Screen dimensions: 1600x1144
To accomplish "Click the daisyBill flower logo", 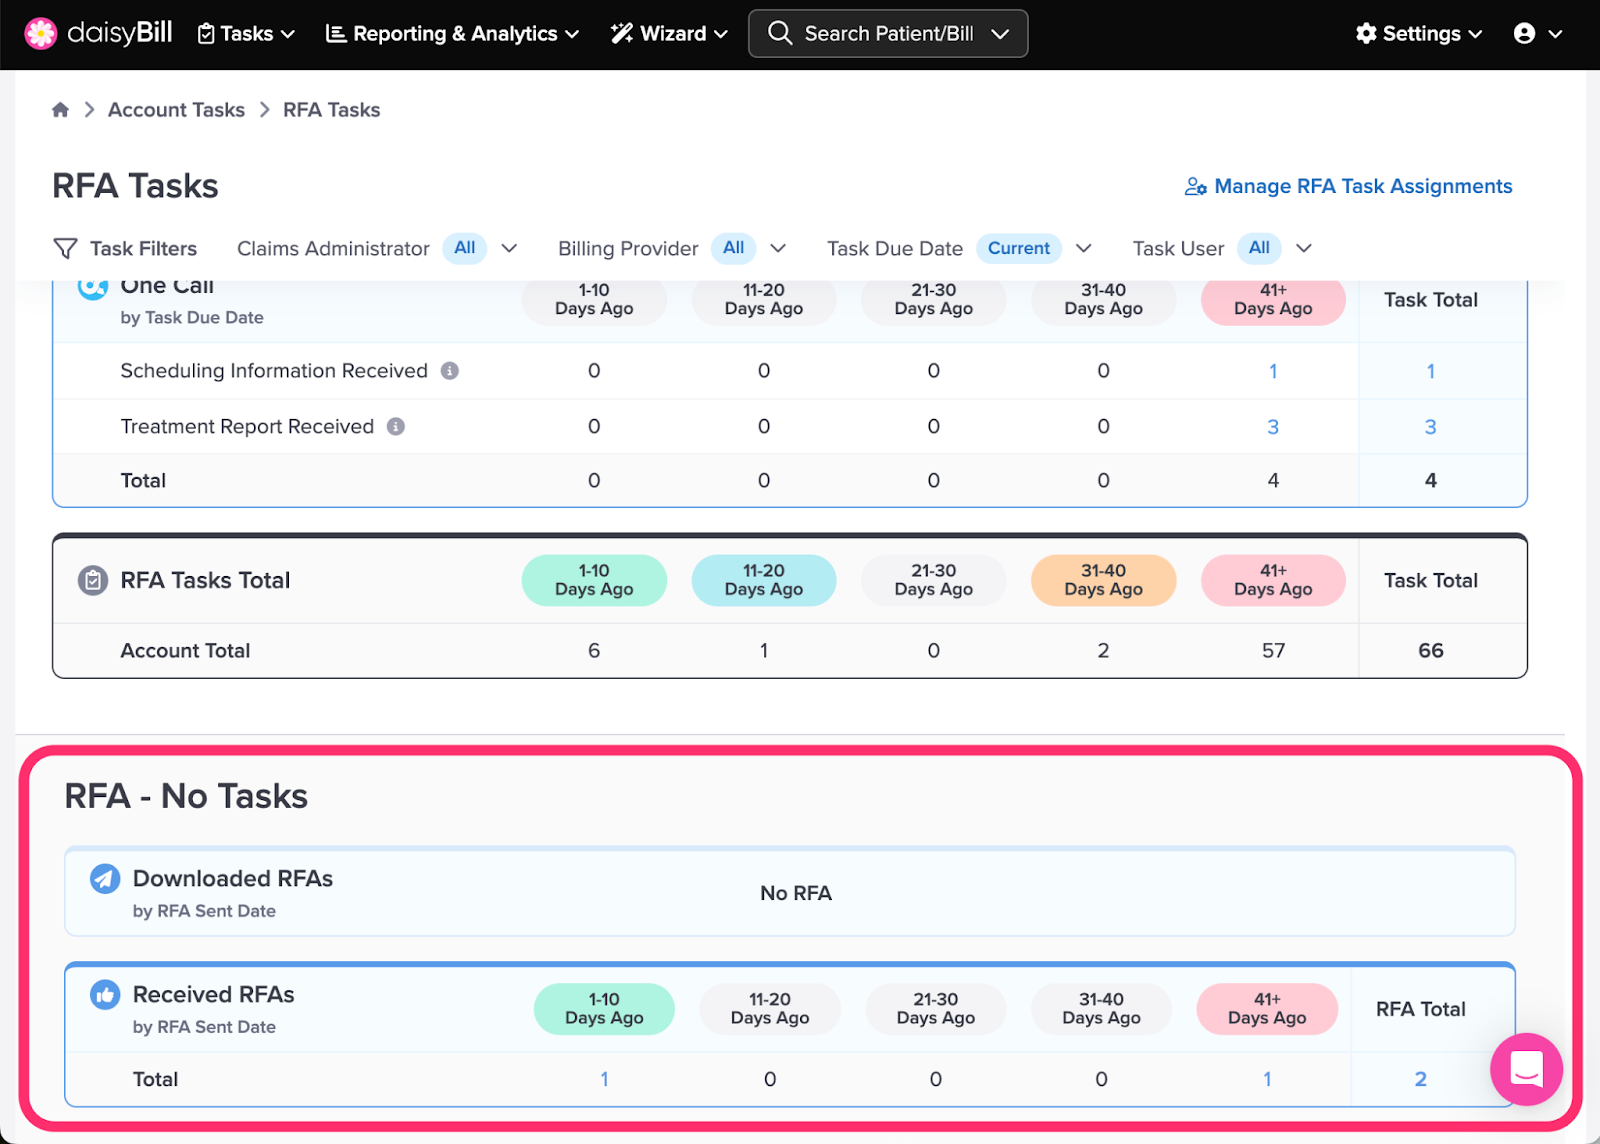I will pyautogui.click(x=41, y=34).
